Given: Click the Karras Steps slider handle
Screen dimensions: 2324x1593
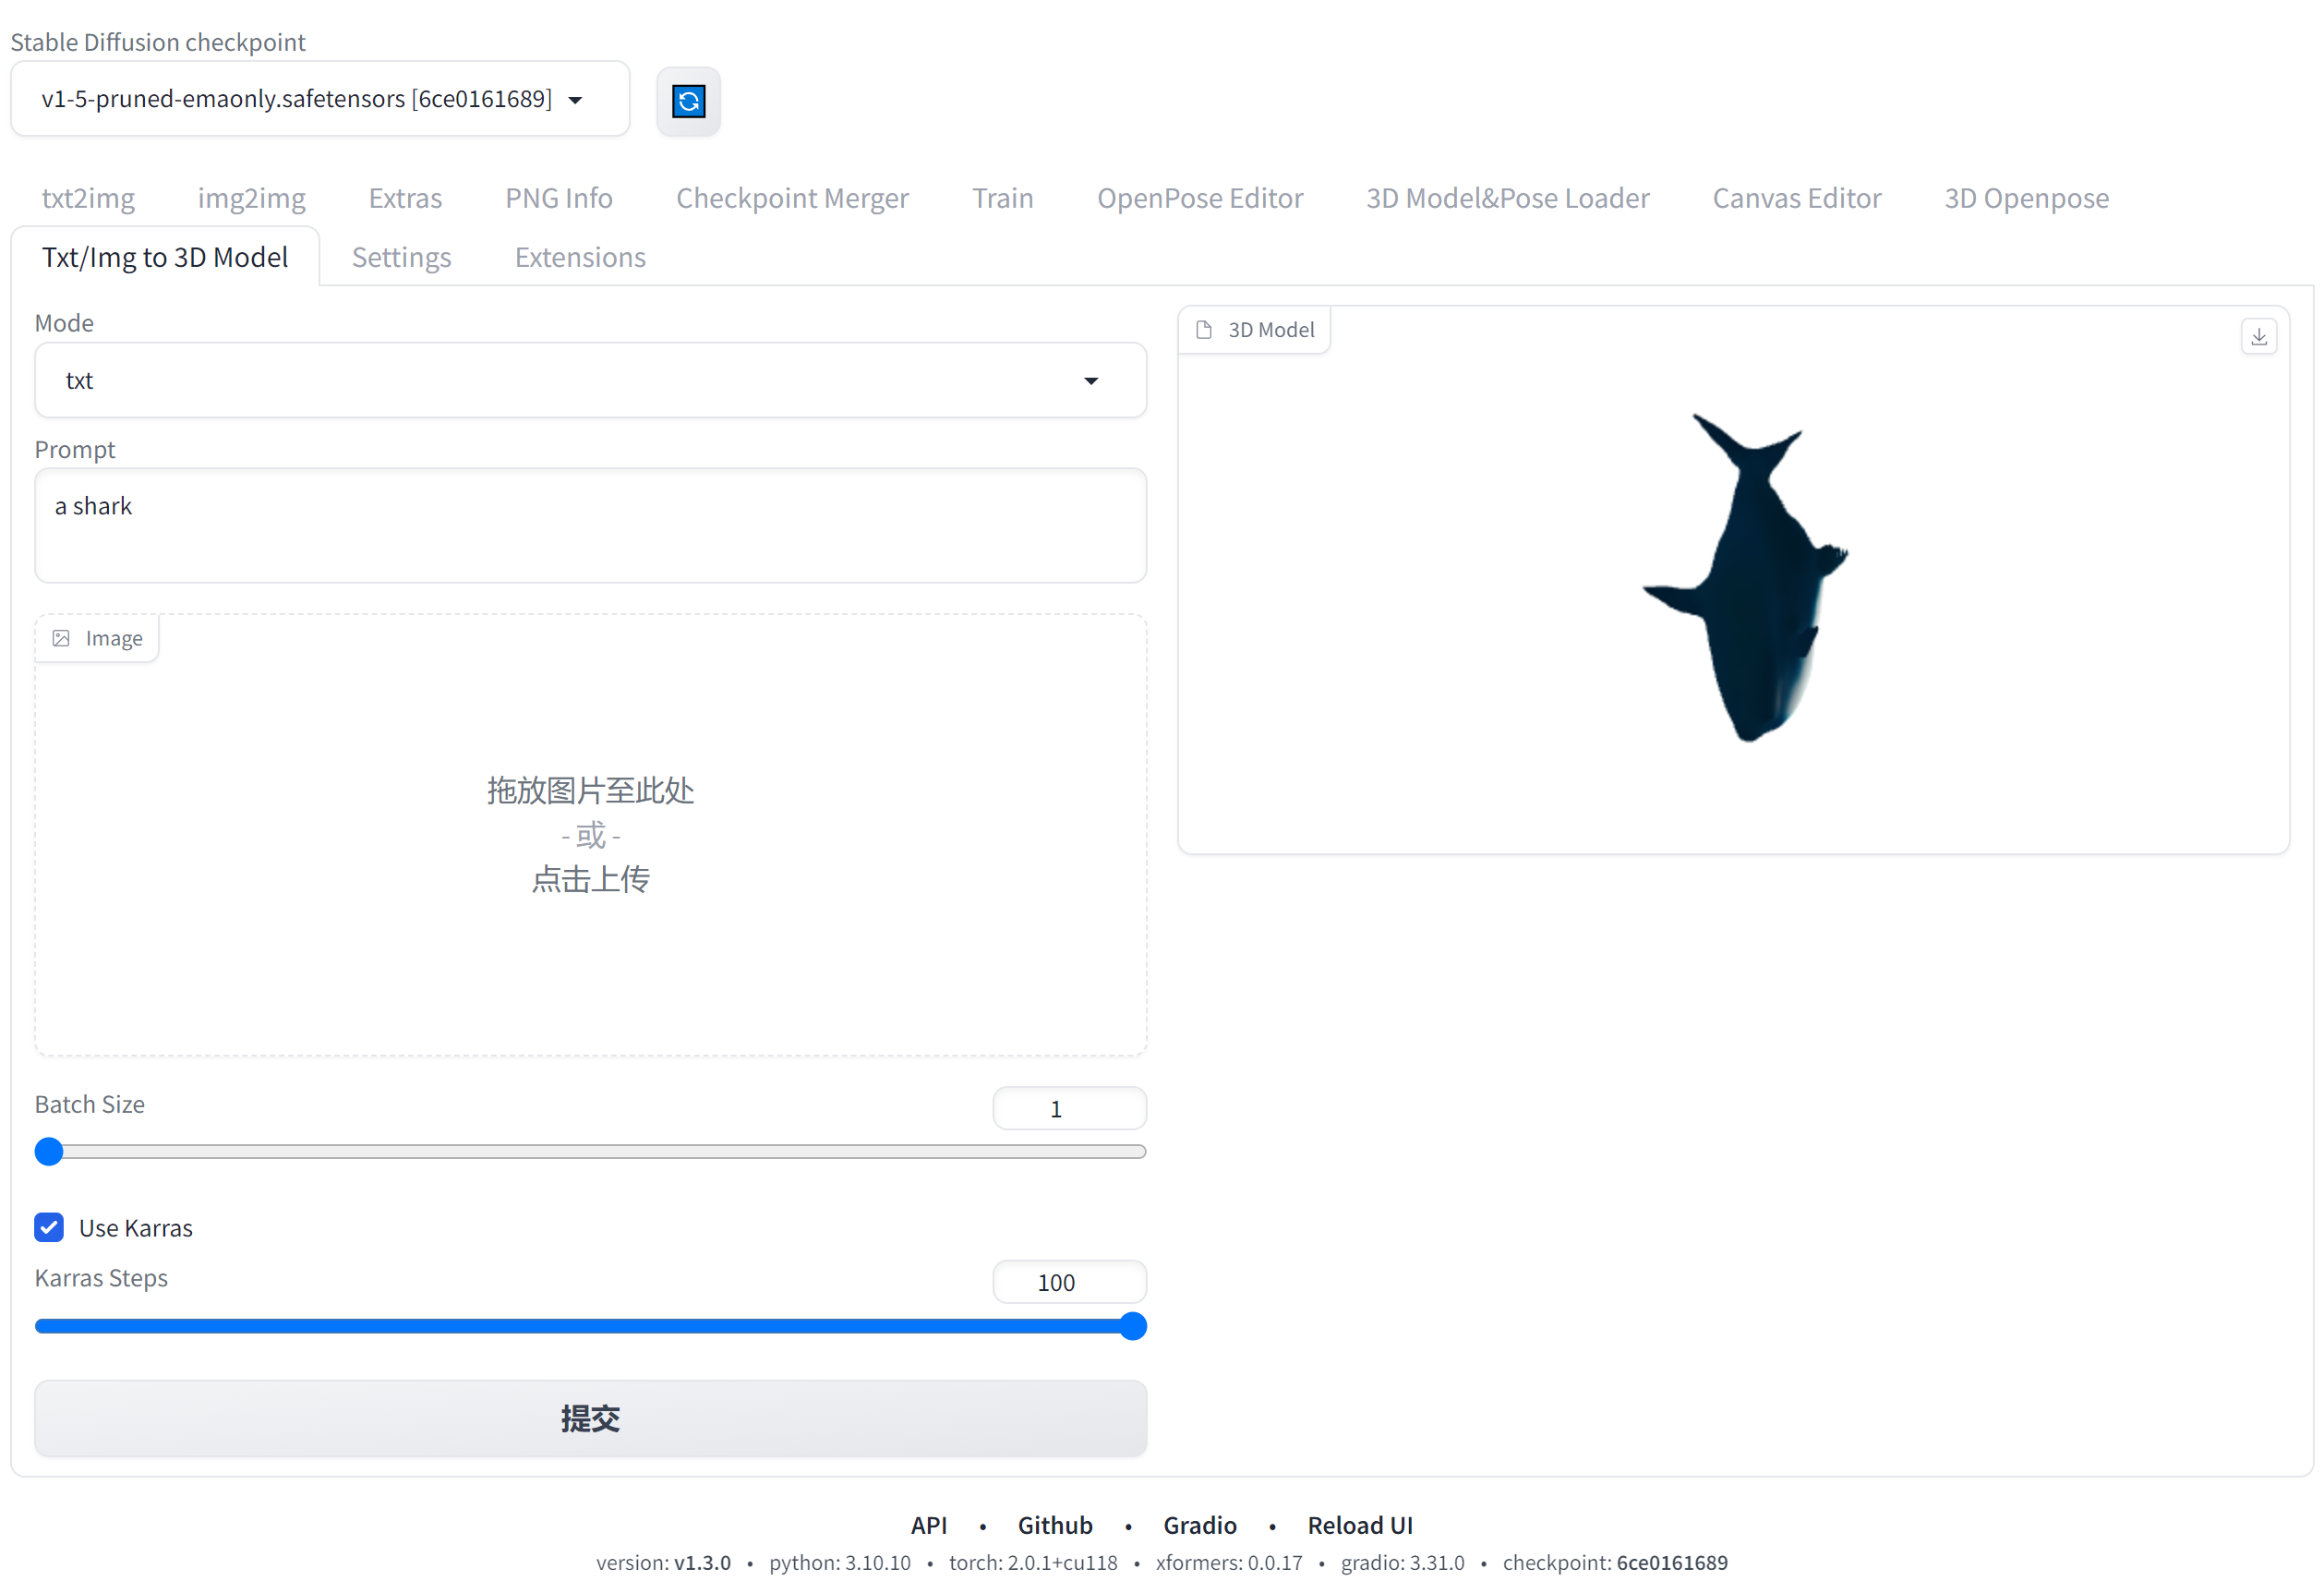Looking at the screenshot, I should [1132, 1326].
